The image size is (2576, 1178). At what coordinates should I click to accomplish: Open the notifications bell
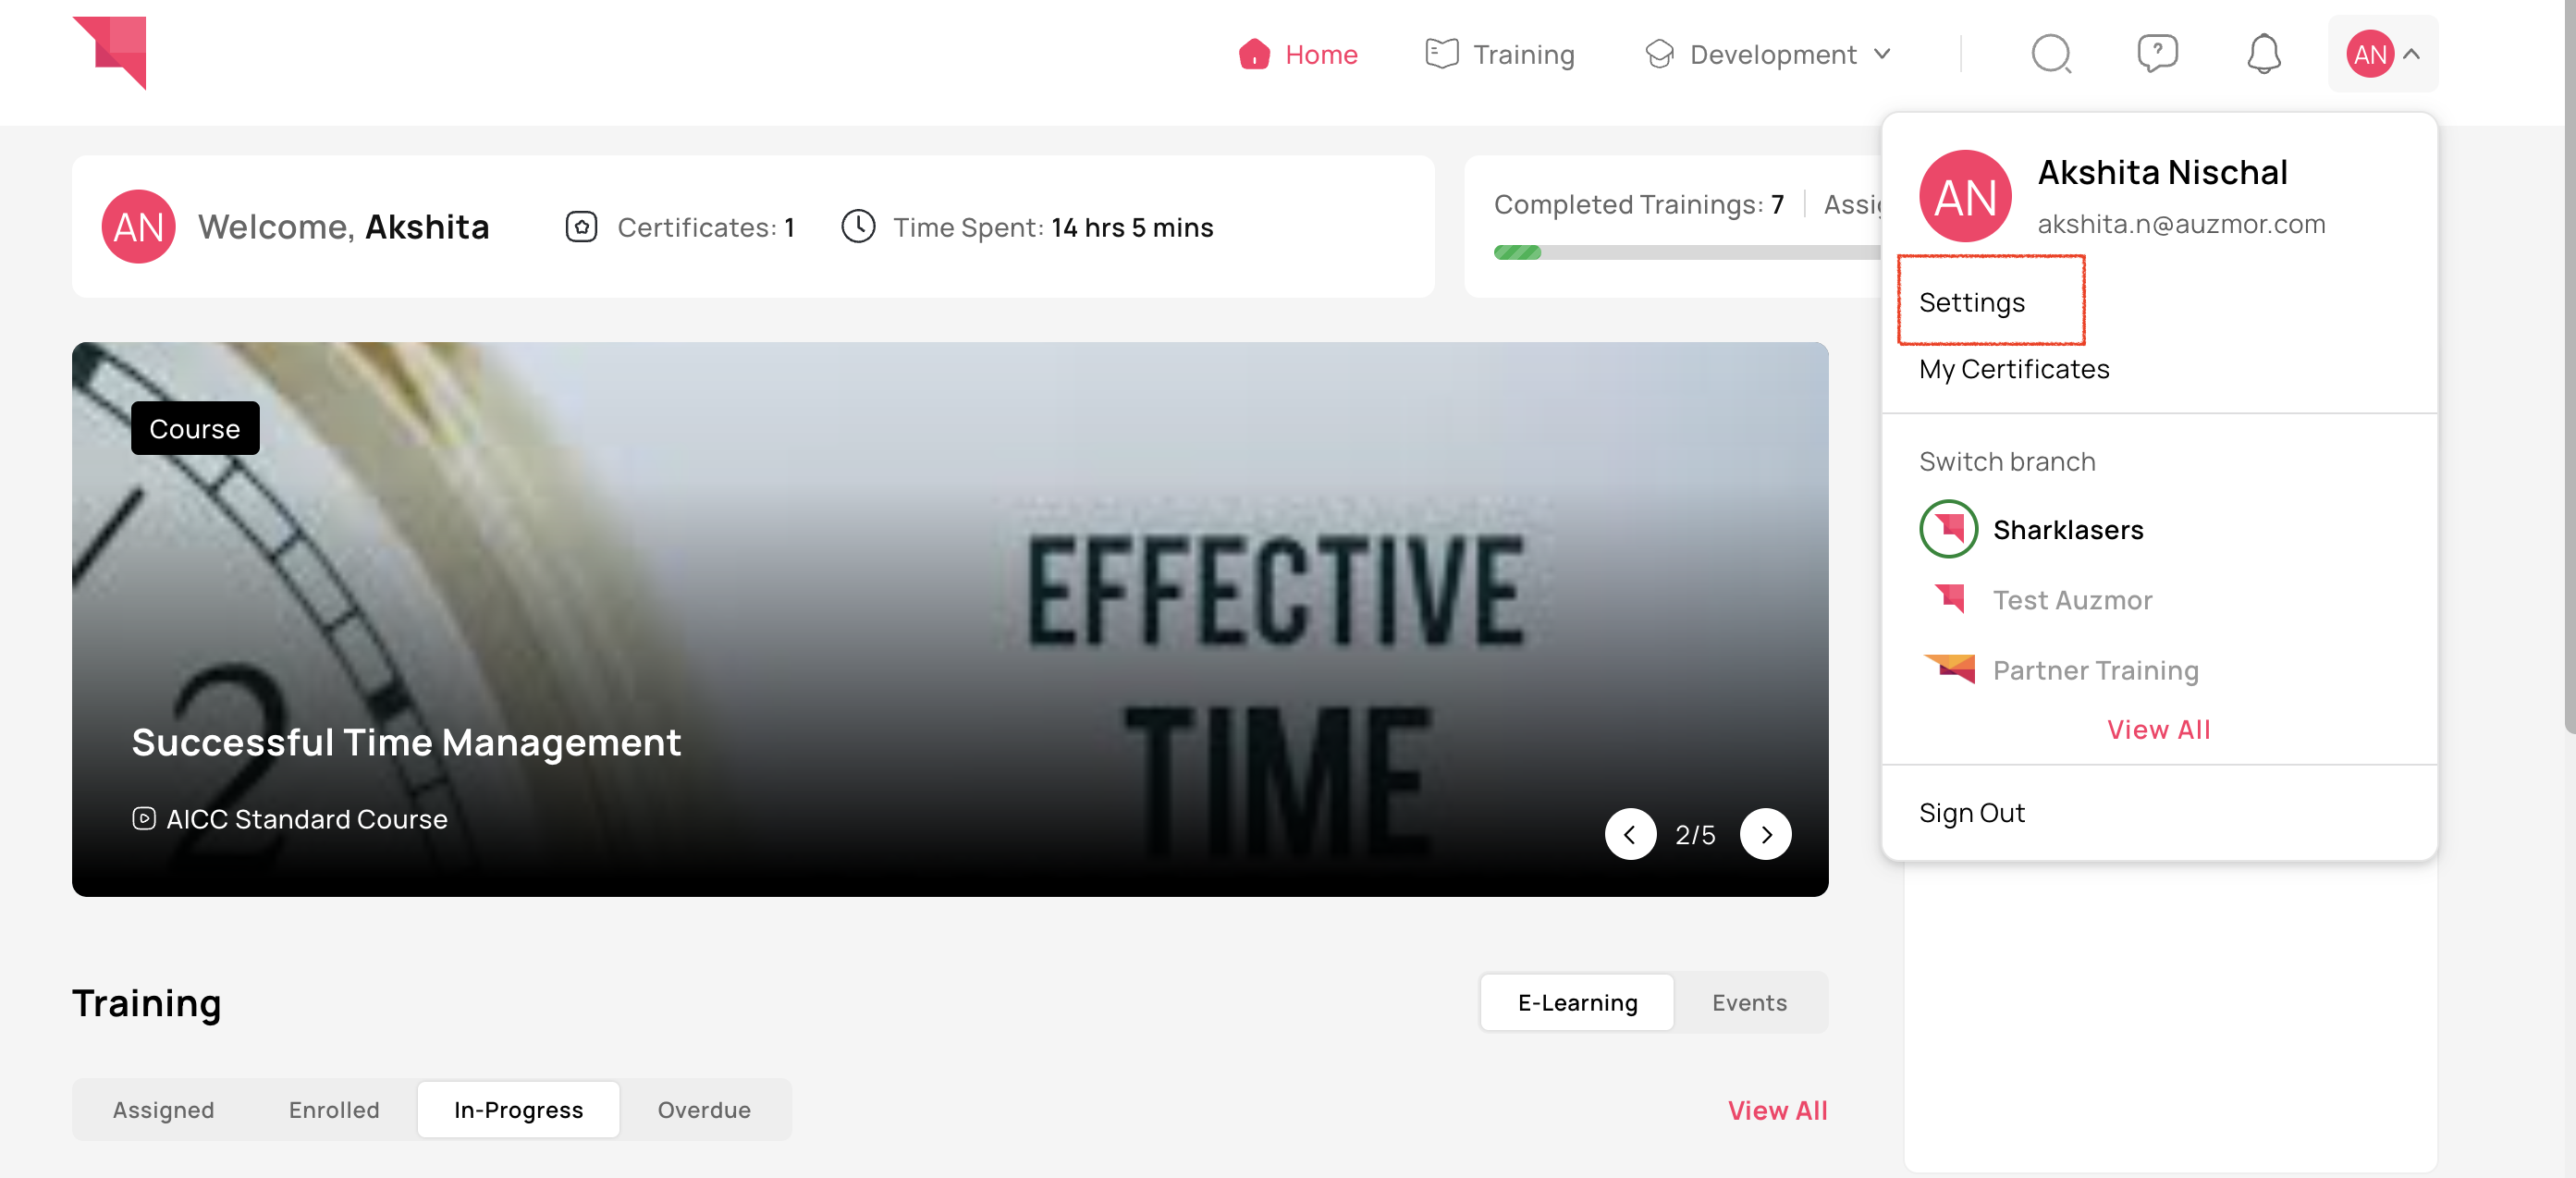coord(2263,54)
